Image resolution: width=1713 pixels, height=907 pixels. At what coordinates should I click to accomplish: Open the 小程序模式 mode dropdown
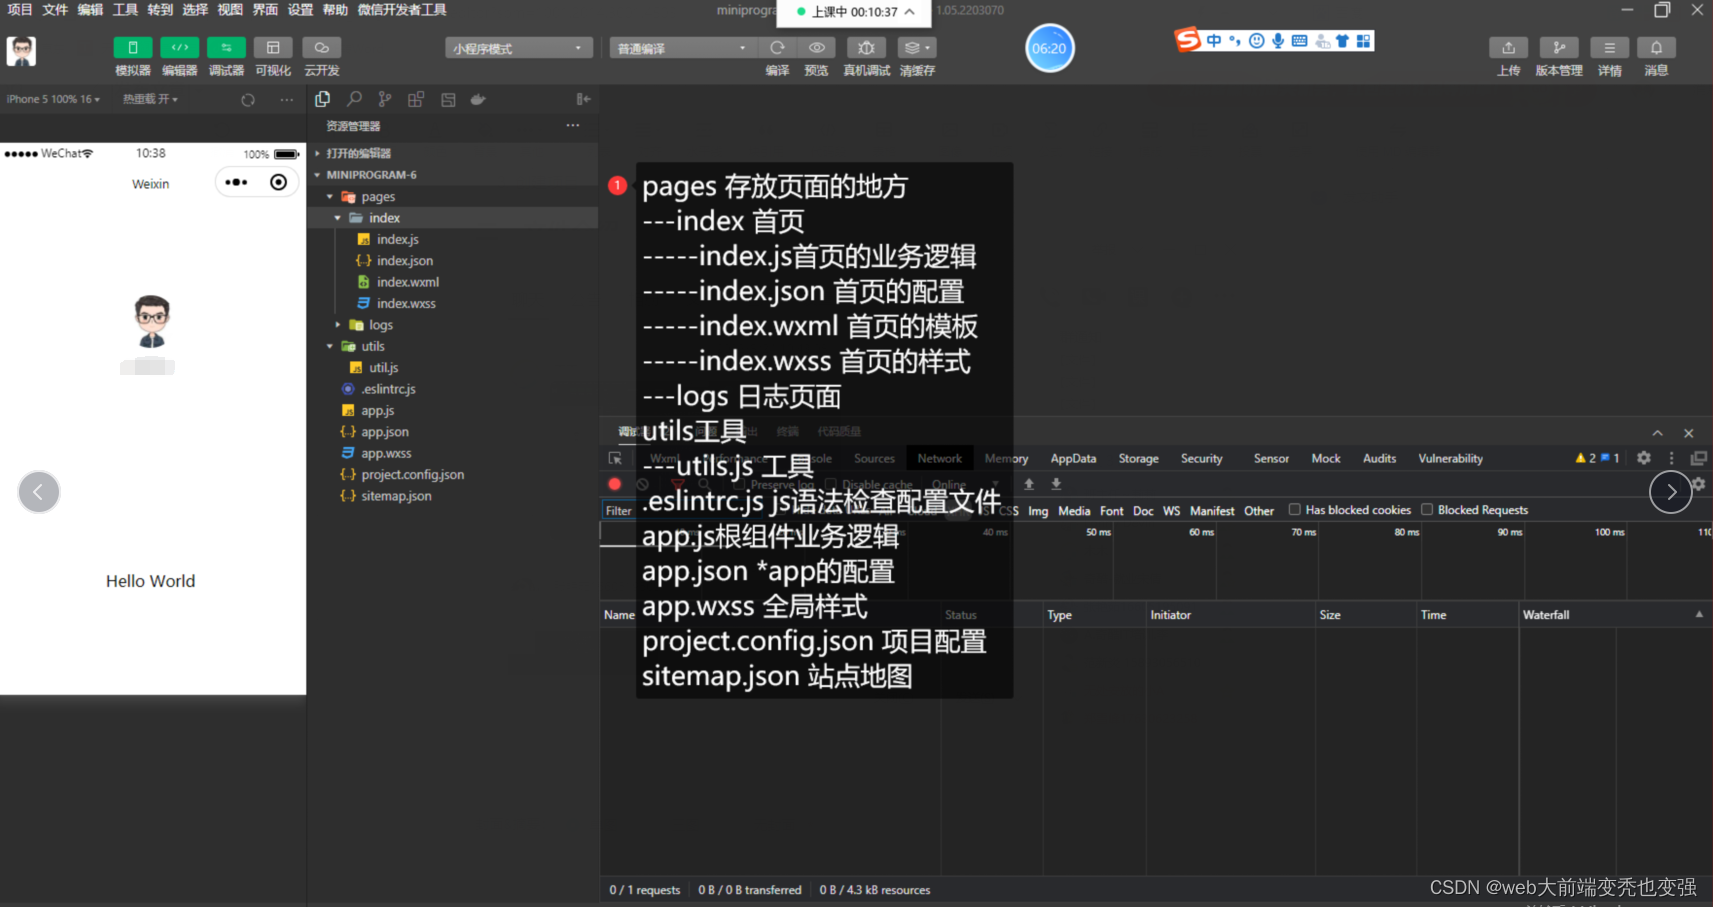(518, 47)
